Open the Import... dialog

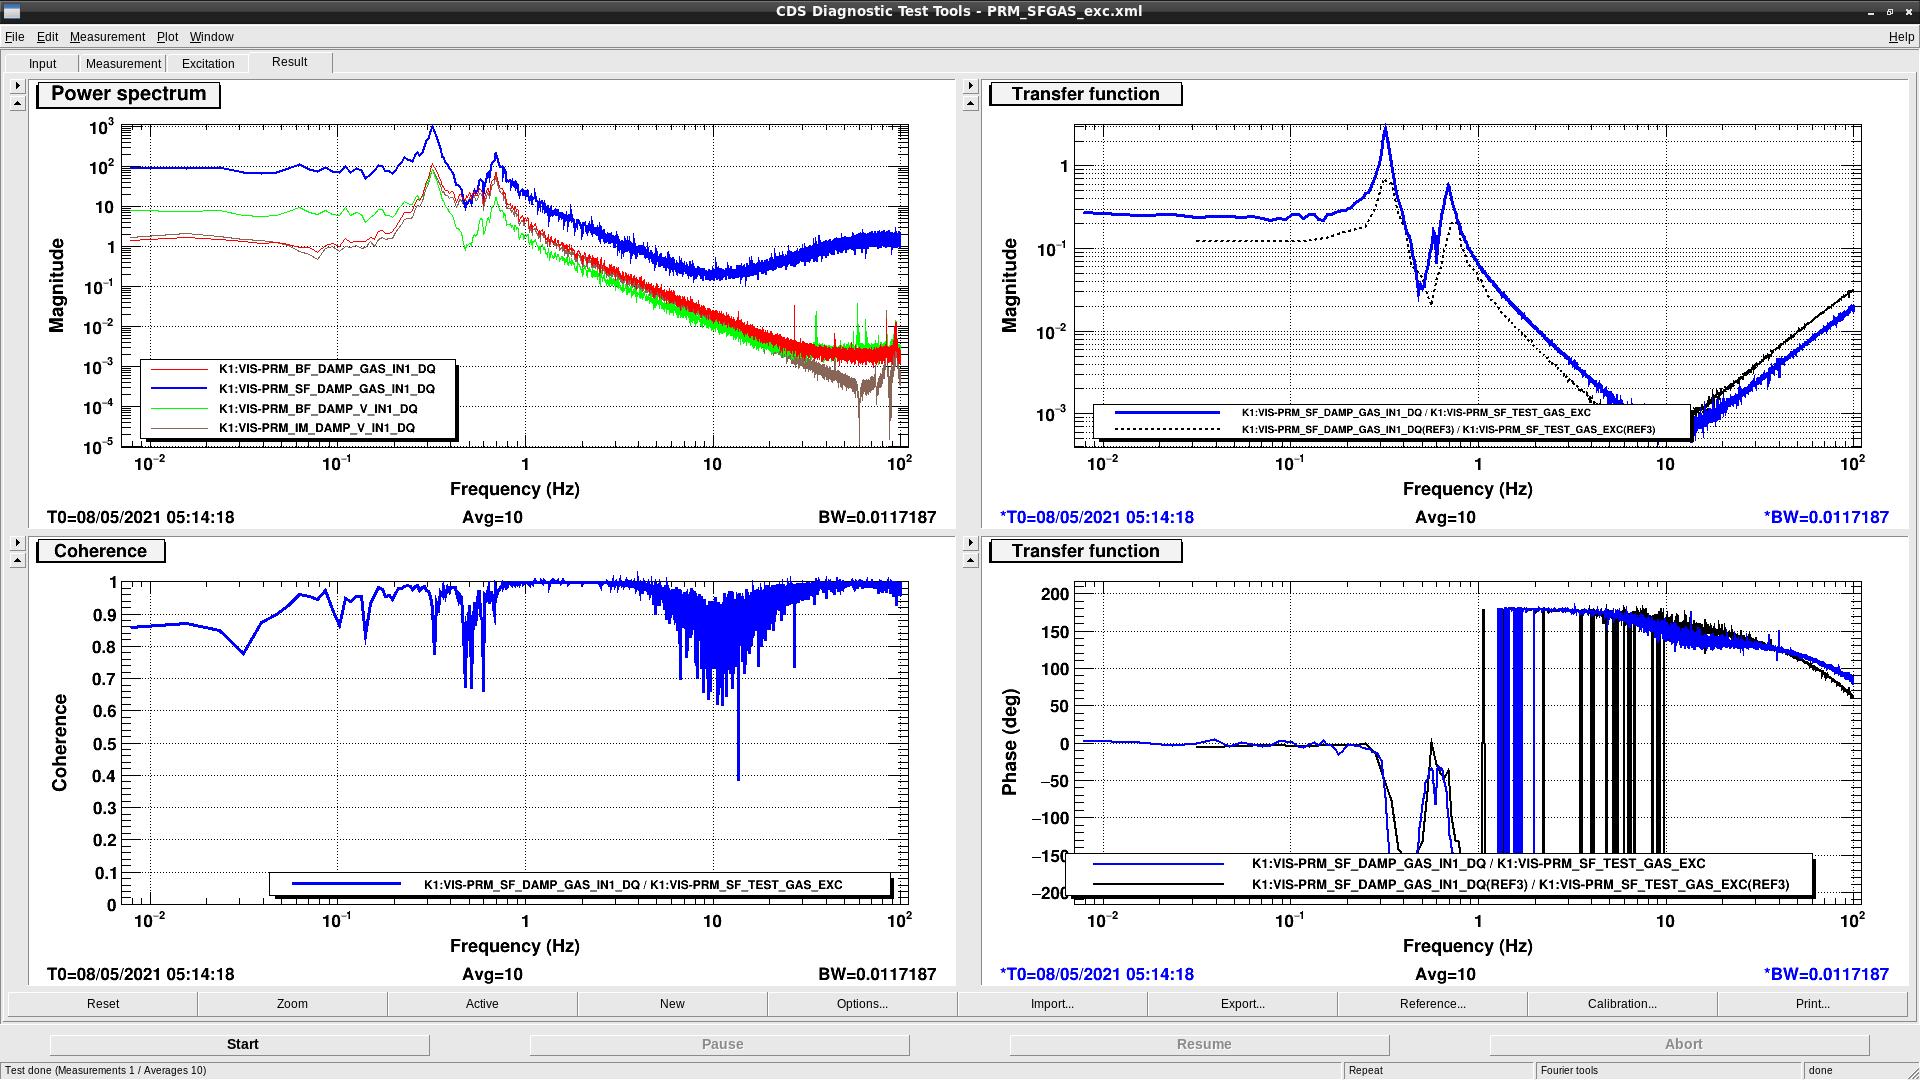(x=1052, y=1004)
